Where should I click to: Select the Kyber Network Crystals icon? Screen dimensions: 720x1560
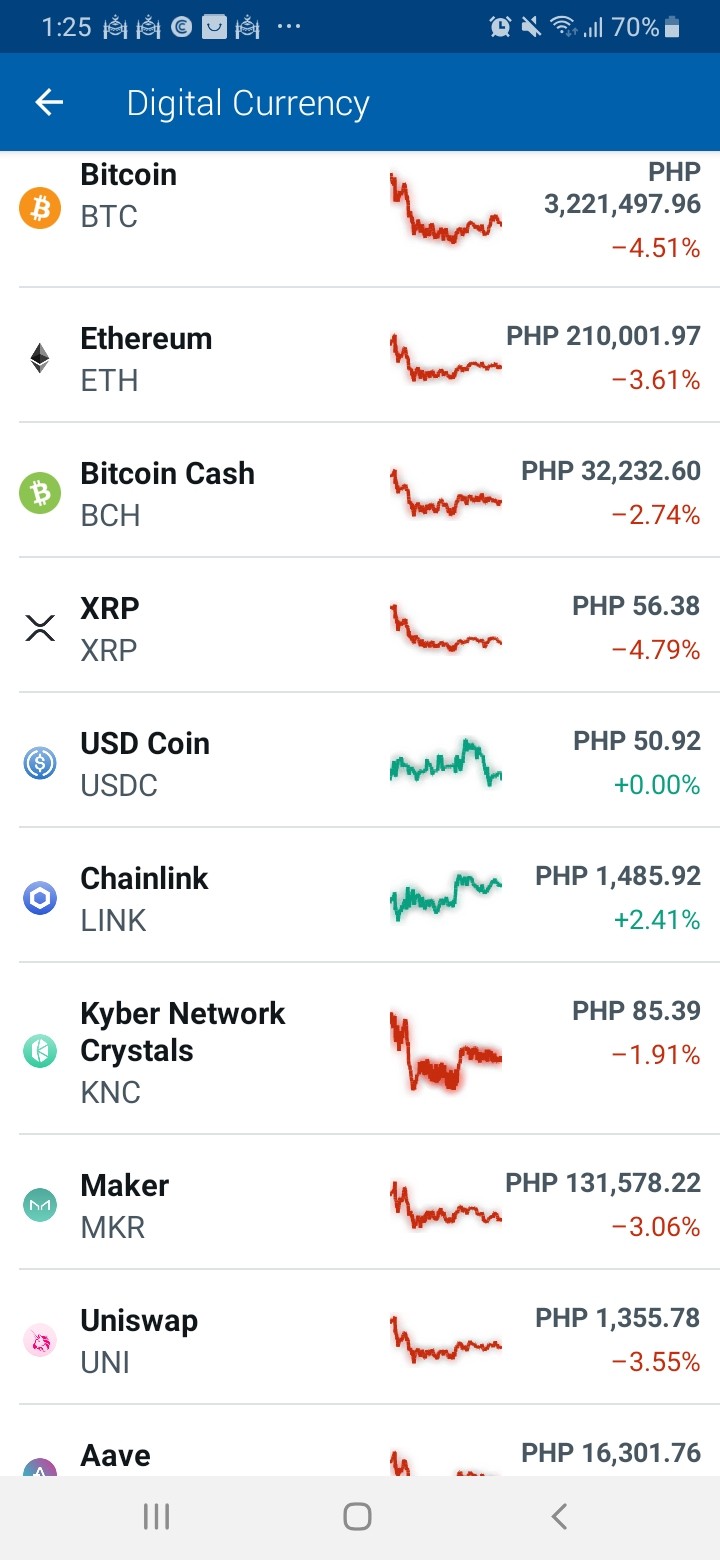(x=40, y=1052)
